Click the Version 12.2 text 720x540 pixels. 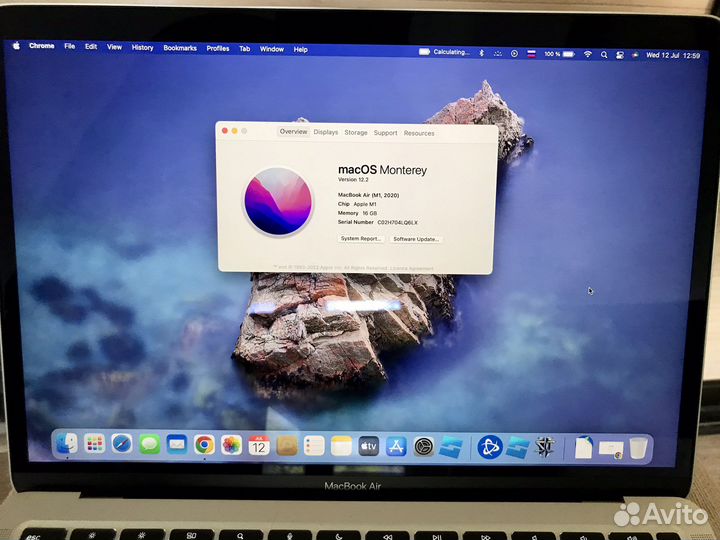(353, 180)
